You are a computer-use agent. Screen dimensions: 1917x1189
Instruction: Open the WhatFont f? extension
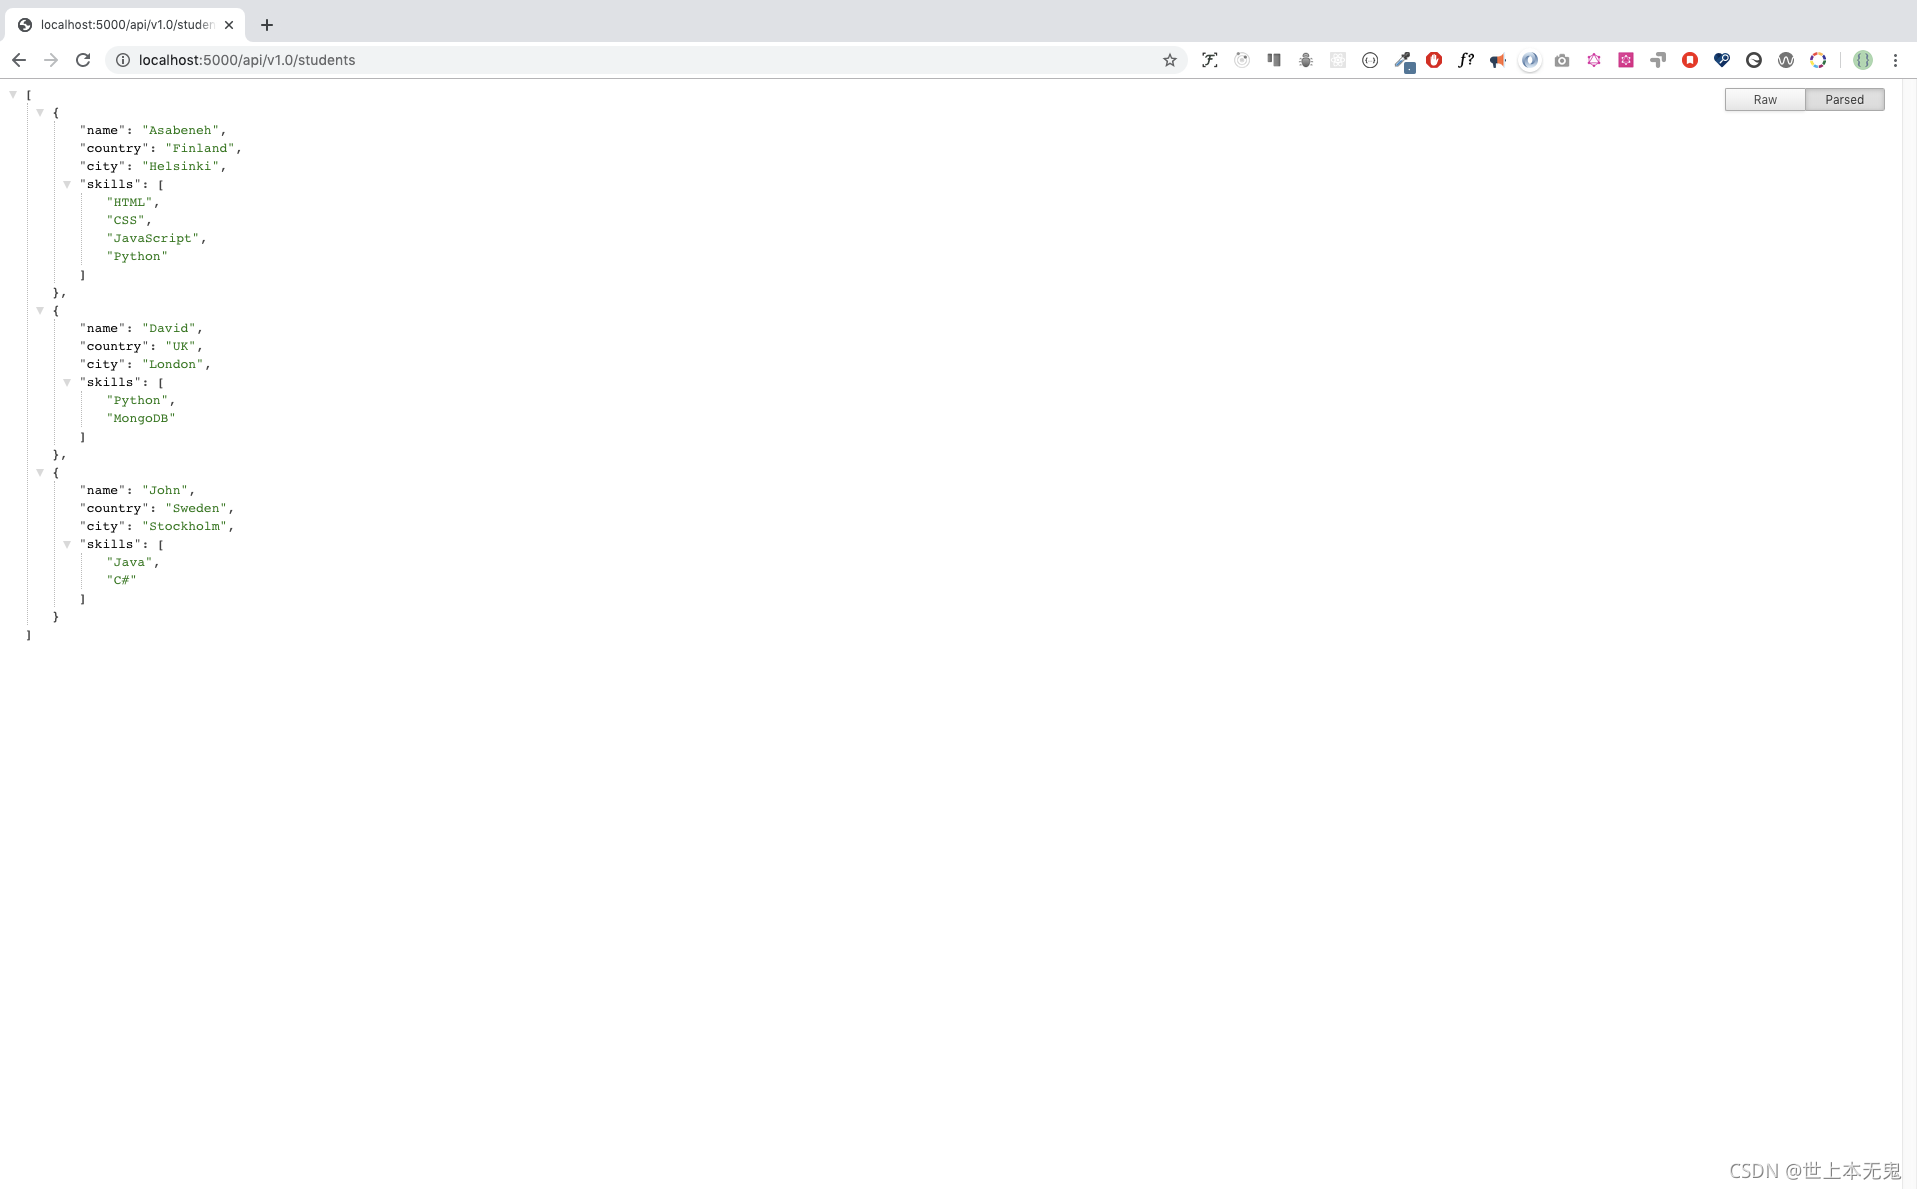(1466, 60)
